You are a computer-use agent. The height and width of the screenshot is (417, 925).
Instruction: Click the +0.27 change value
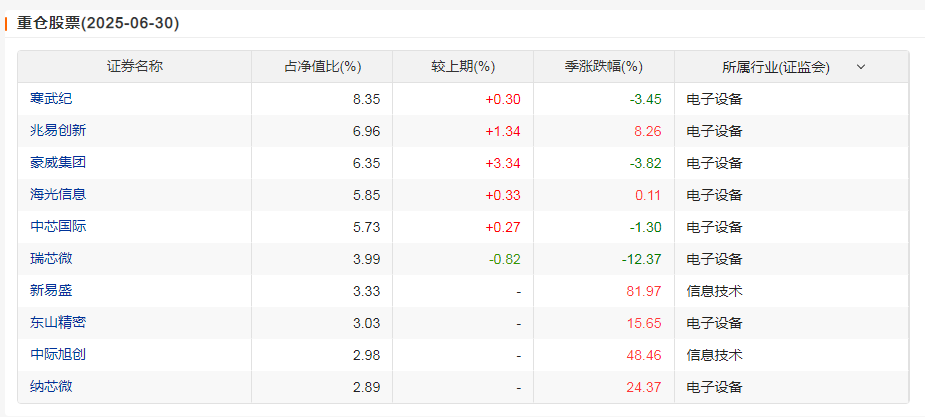tap(503, 227)
